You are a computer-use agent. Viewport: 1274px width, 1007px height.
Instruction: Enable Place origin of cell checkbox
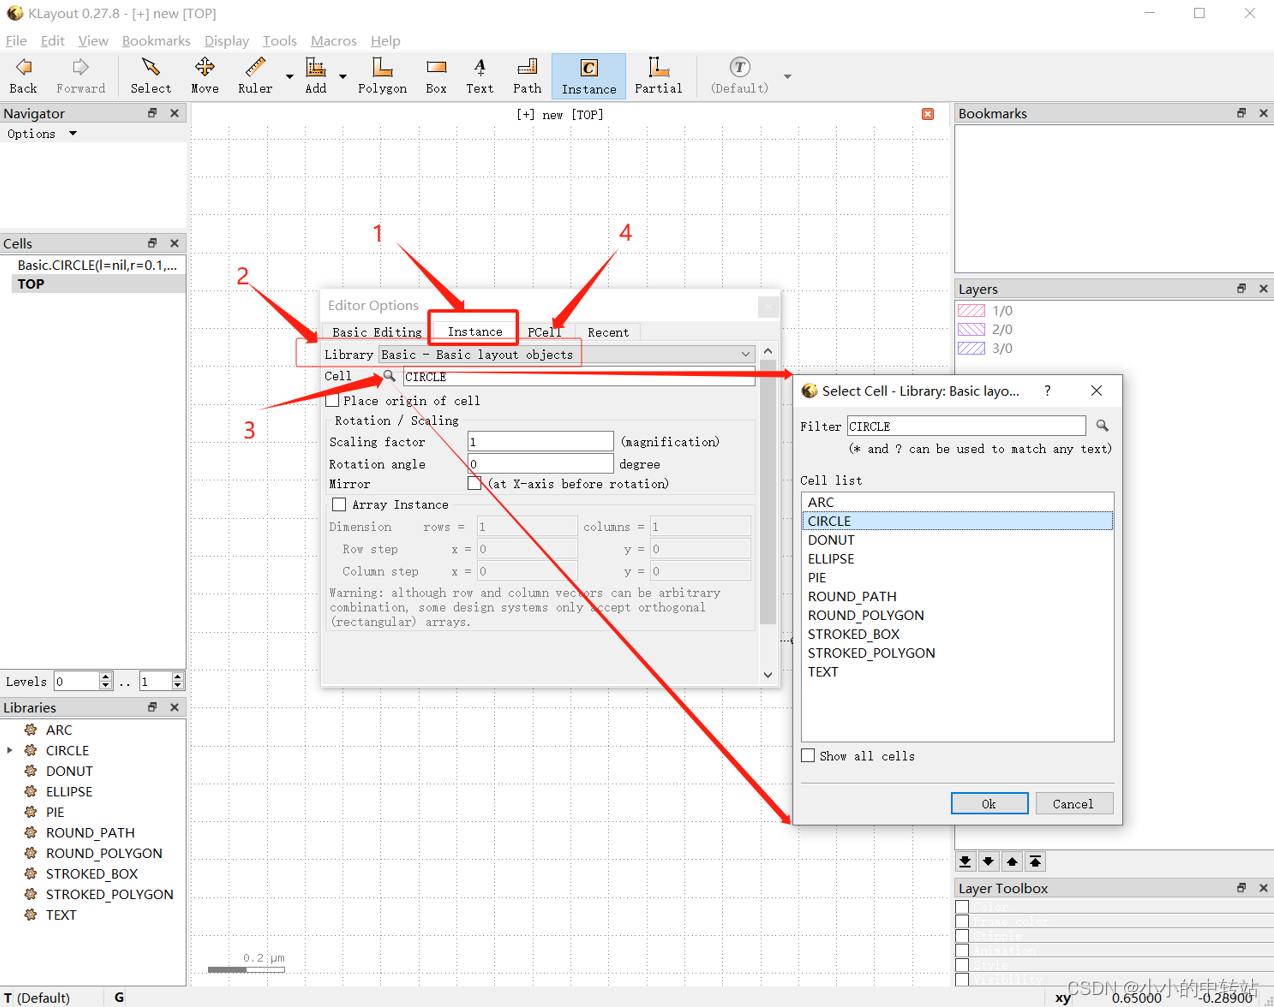coord(333,400)
